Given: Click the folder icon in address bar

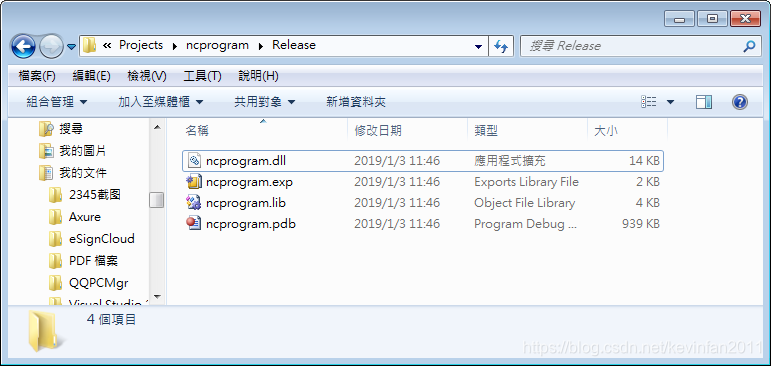Looking at the screenshot, I should coord(89,45).
